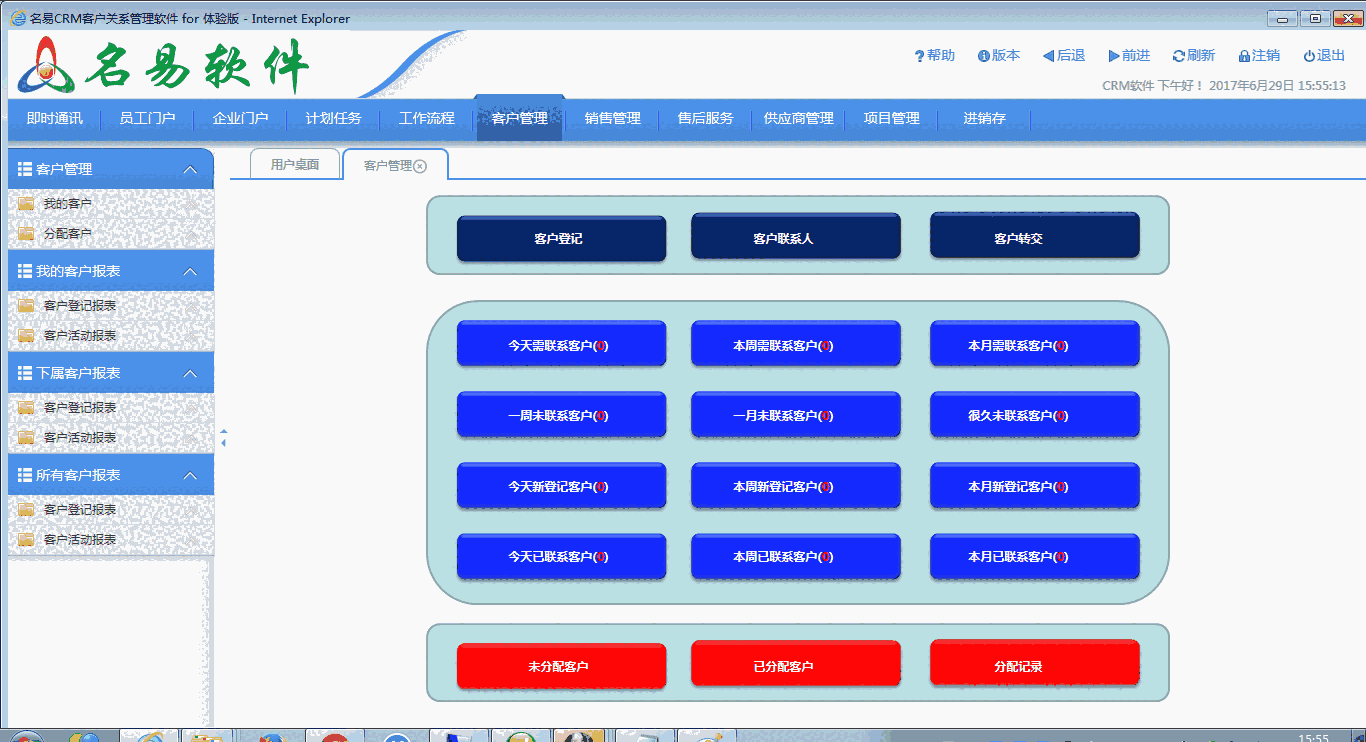Open the 我的客户 folder icon in sidebar
Screen dimensions: 1366x742
[x=25, y=202]
